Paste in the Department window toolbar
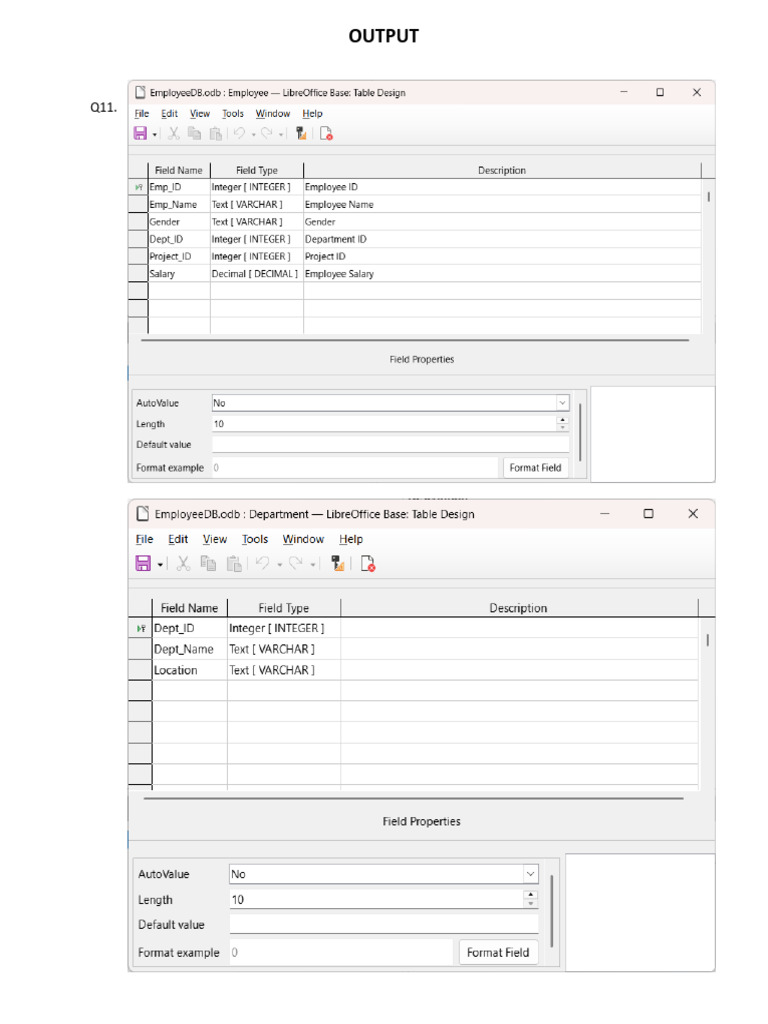The image size is (768, 1024). click(x=234, y=563)
